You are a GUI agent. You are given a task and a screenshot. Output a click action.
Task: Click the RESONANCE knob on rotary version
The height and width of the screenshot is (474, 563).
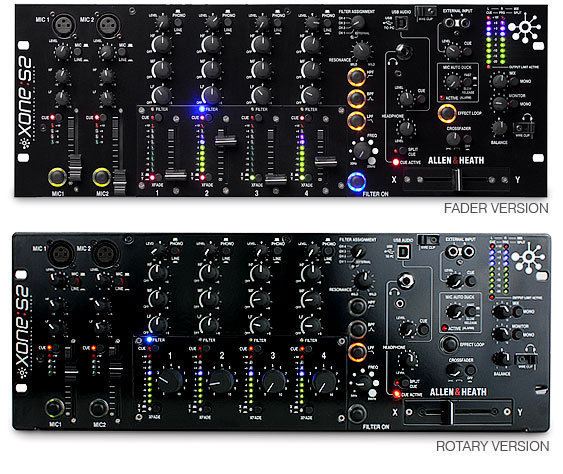[x=363, y=280]
